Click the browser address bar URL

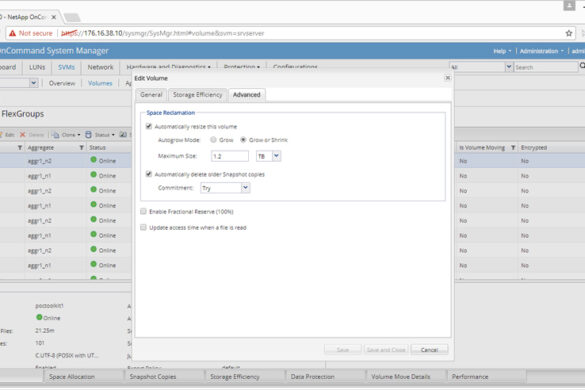(x=162, y=33)
